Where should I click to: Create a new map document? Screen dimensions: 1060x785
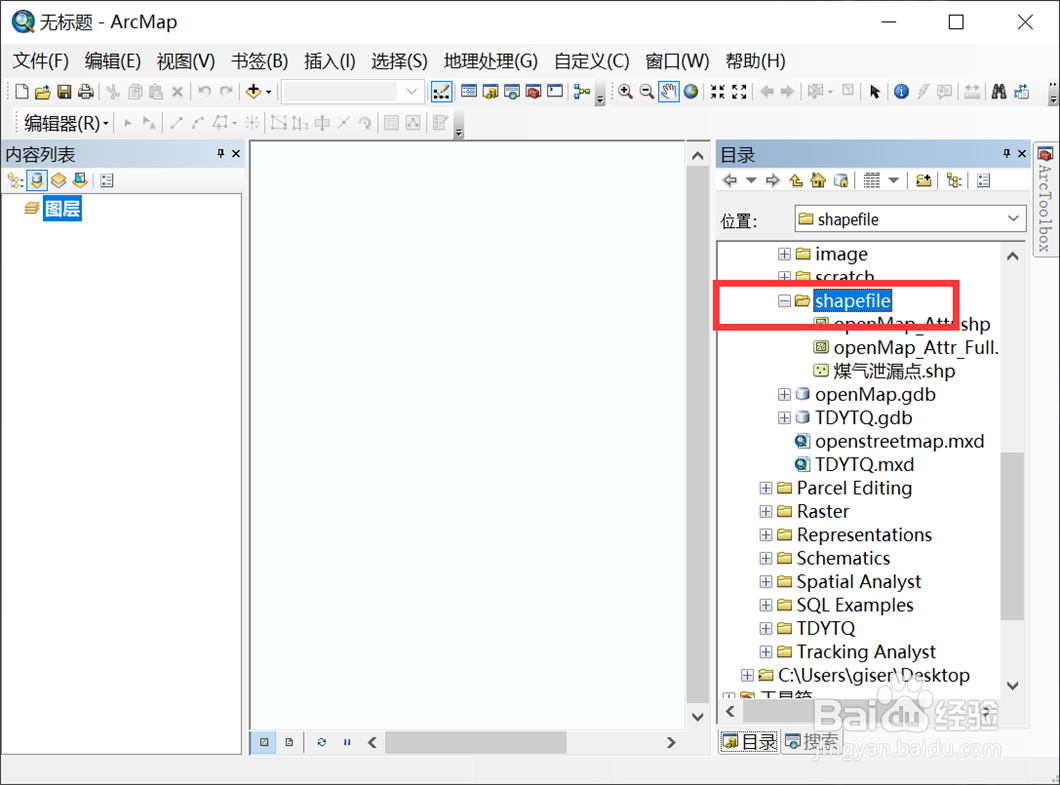click(22, 91)
